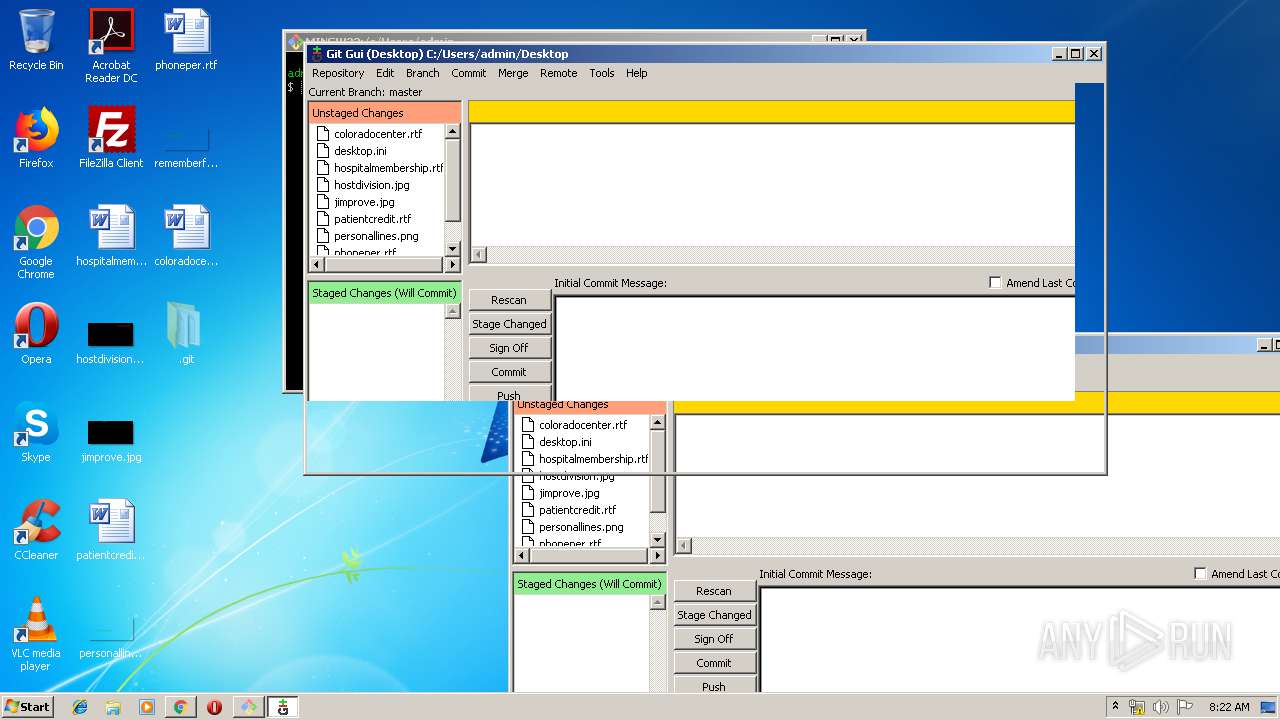Click scroll-up arrow of front Unstaged Changes list

(452, 131)
